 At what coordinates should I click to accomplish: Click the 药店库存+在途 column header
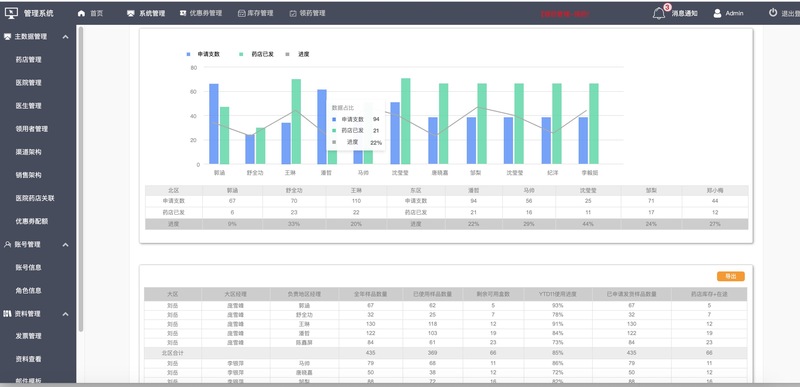709,294
